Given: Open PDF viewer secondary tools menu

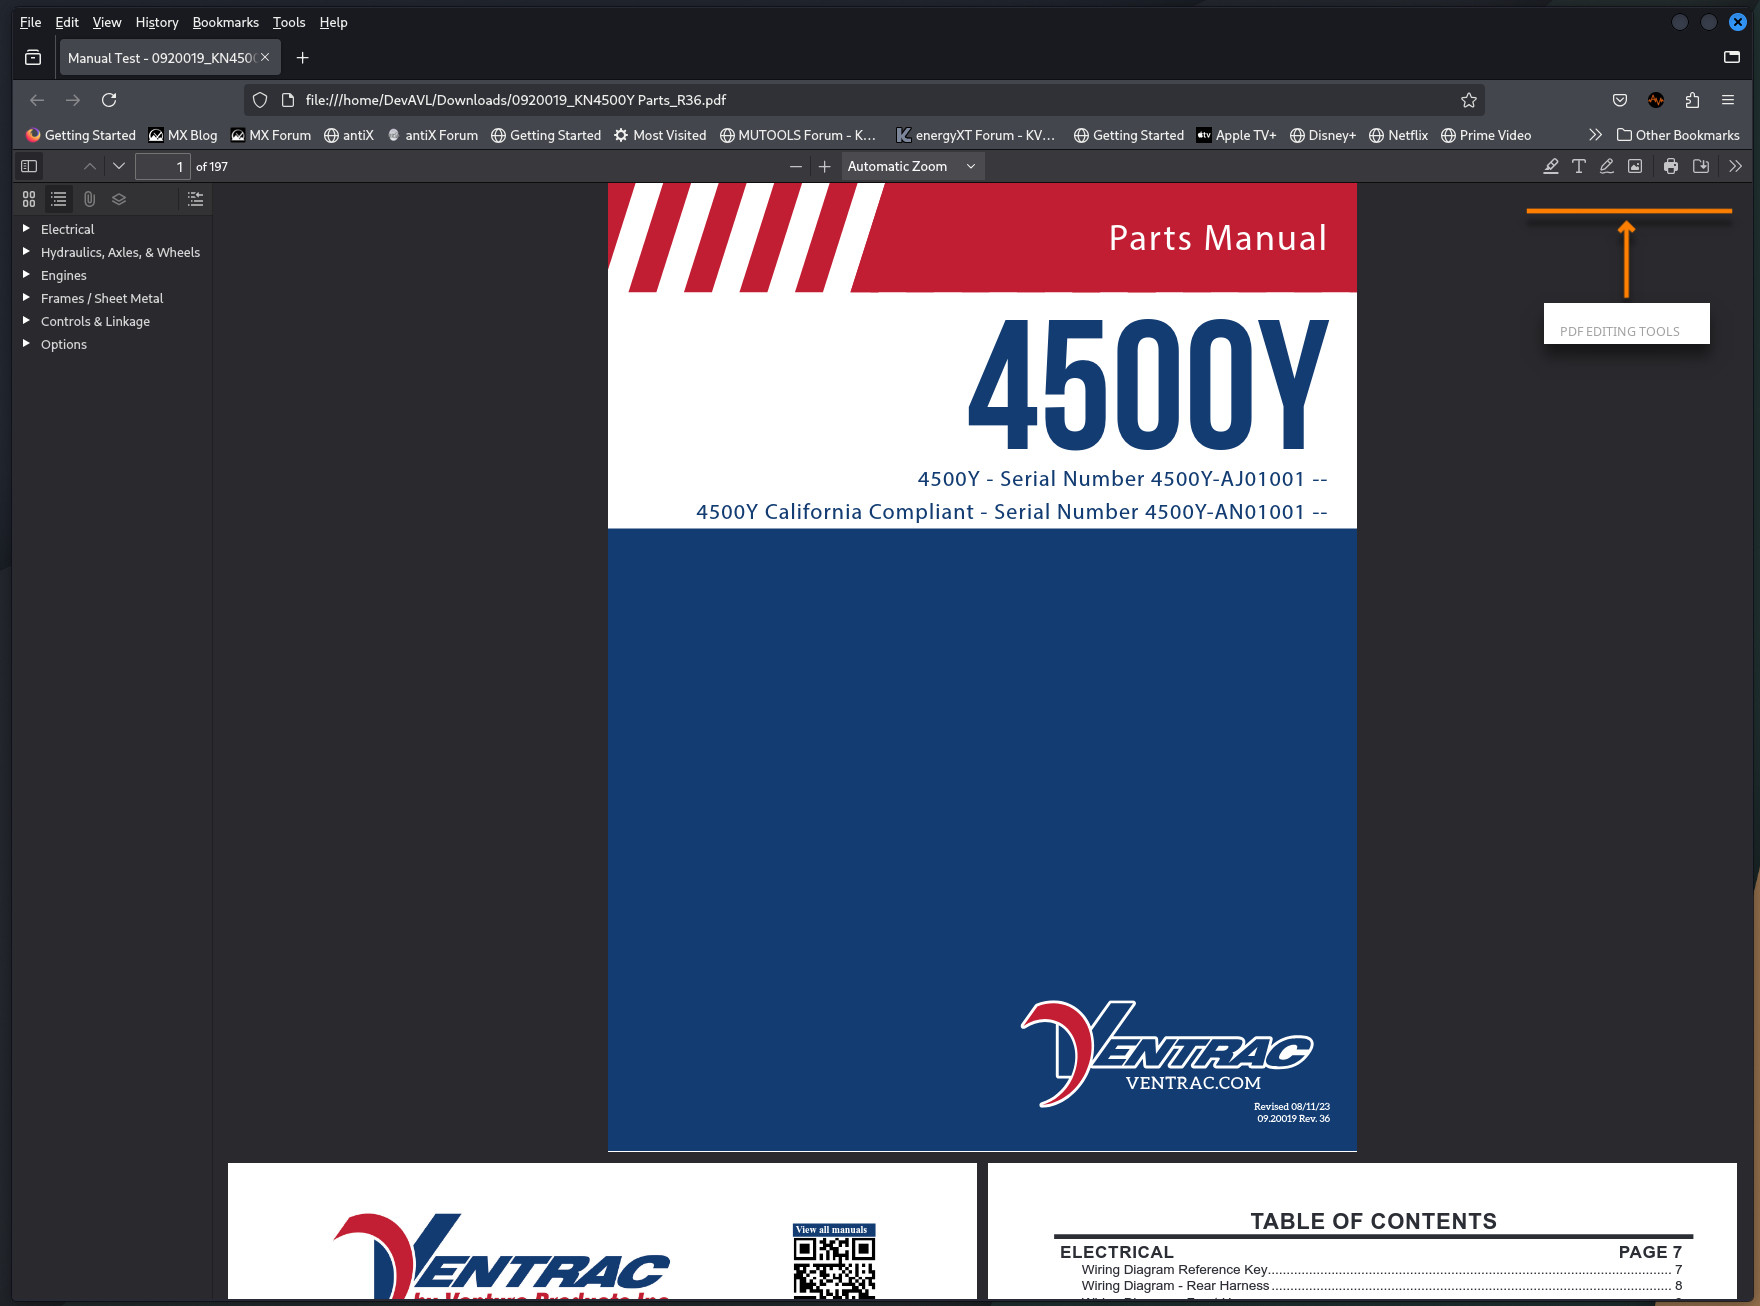Looking at the screenshot, I should coord(1735,166).
